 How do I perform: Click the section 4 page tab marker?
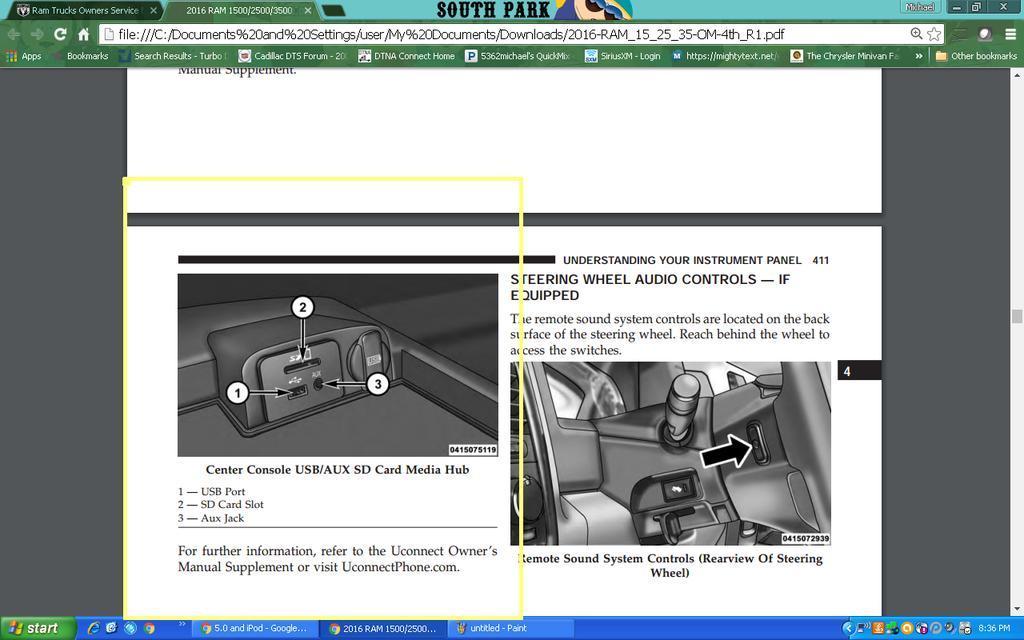point(859,370)
